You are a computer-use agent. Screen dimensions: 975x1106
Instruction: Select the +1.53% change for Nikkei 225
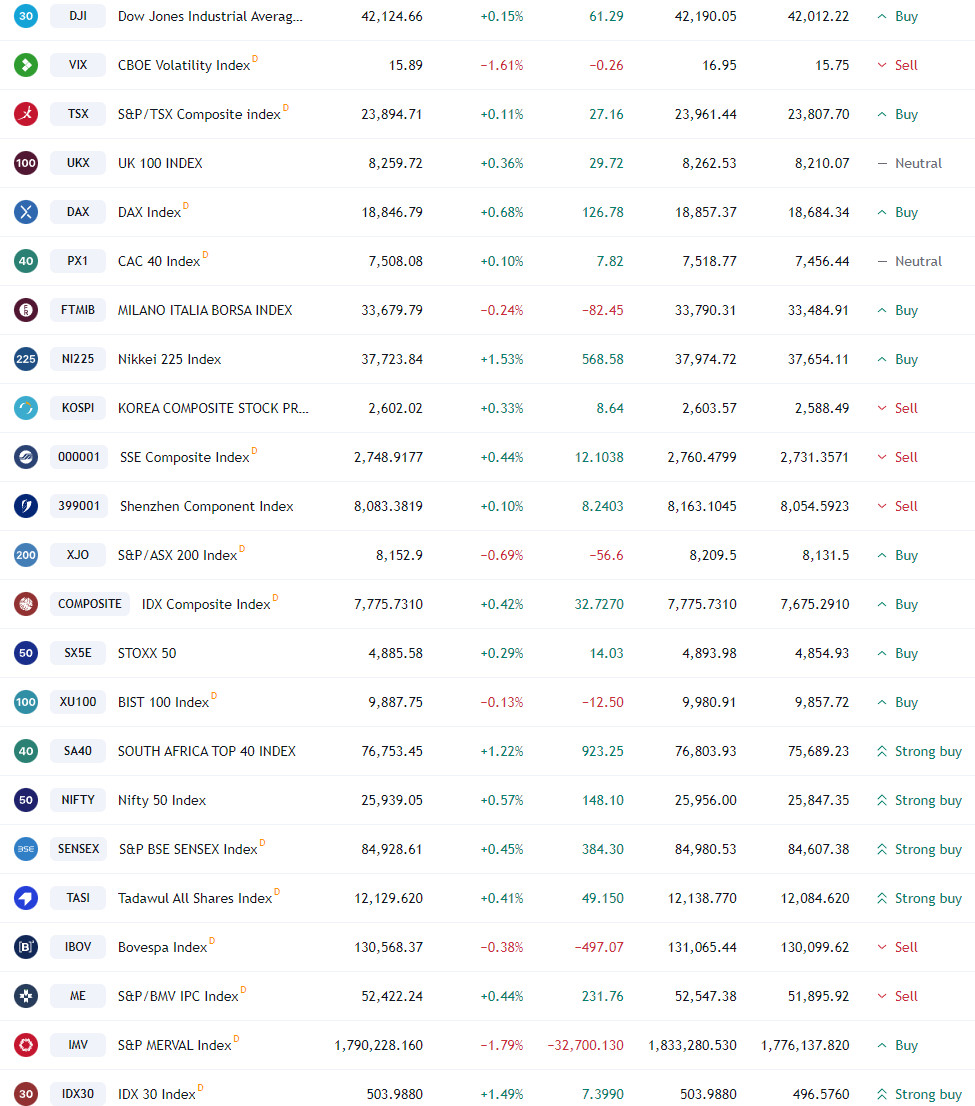(x=502, y=359)
